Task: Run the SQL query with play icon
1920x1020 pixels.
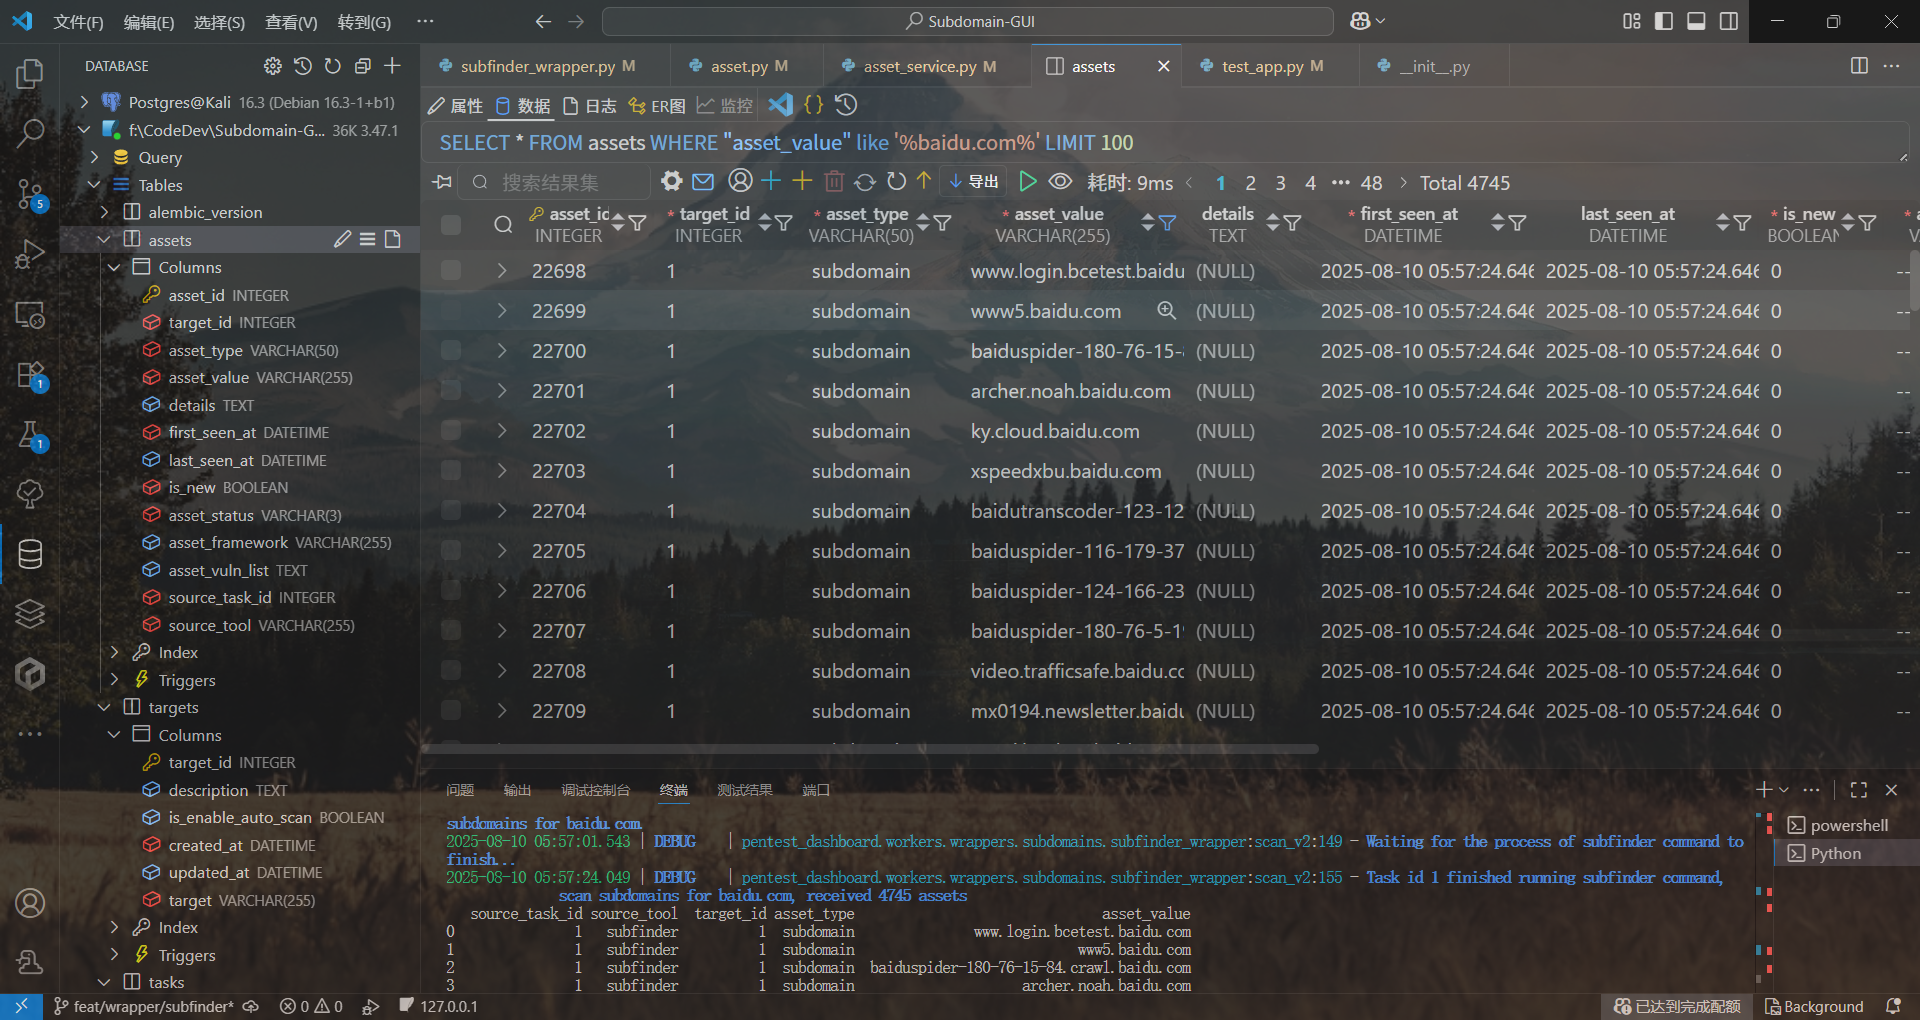Action: (1027, 181)
